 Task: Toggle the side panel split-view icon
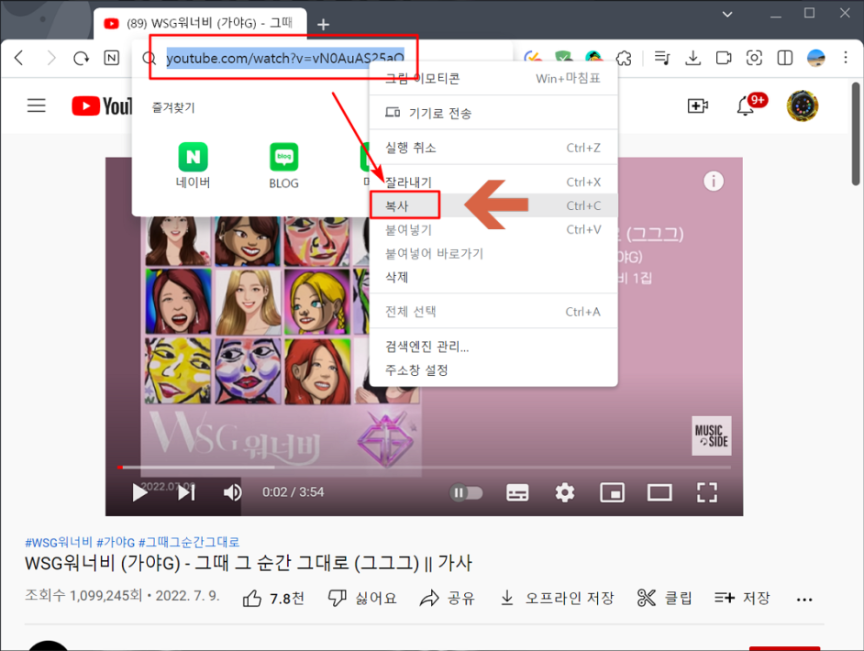[785, 58]
